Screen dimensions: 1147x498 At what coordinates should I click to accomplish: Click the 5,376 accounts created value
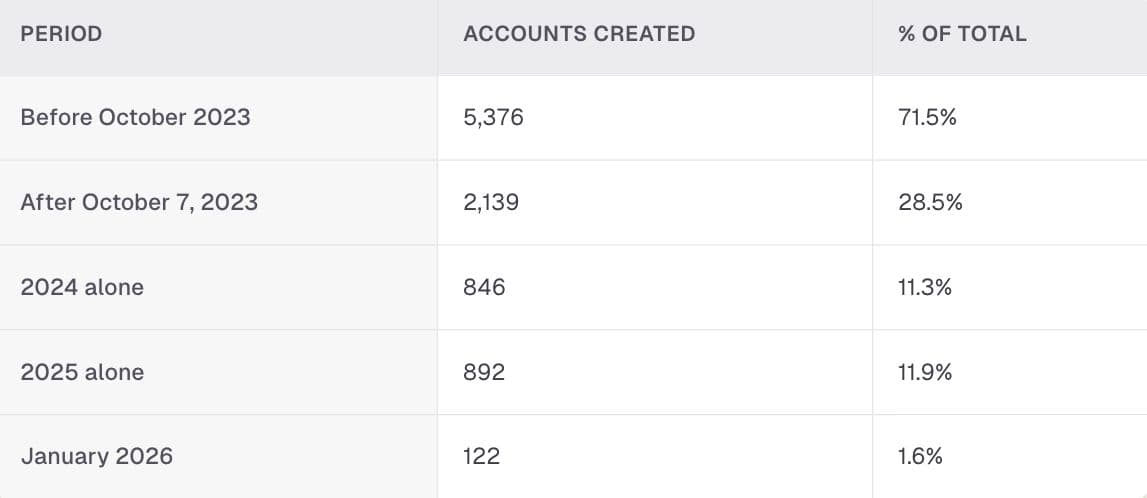(493, 117)
